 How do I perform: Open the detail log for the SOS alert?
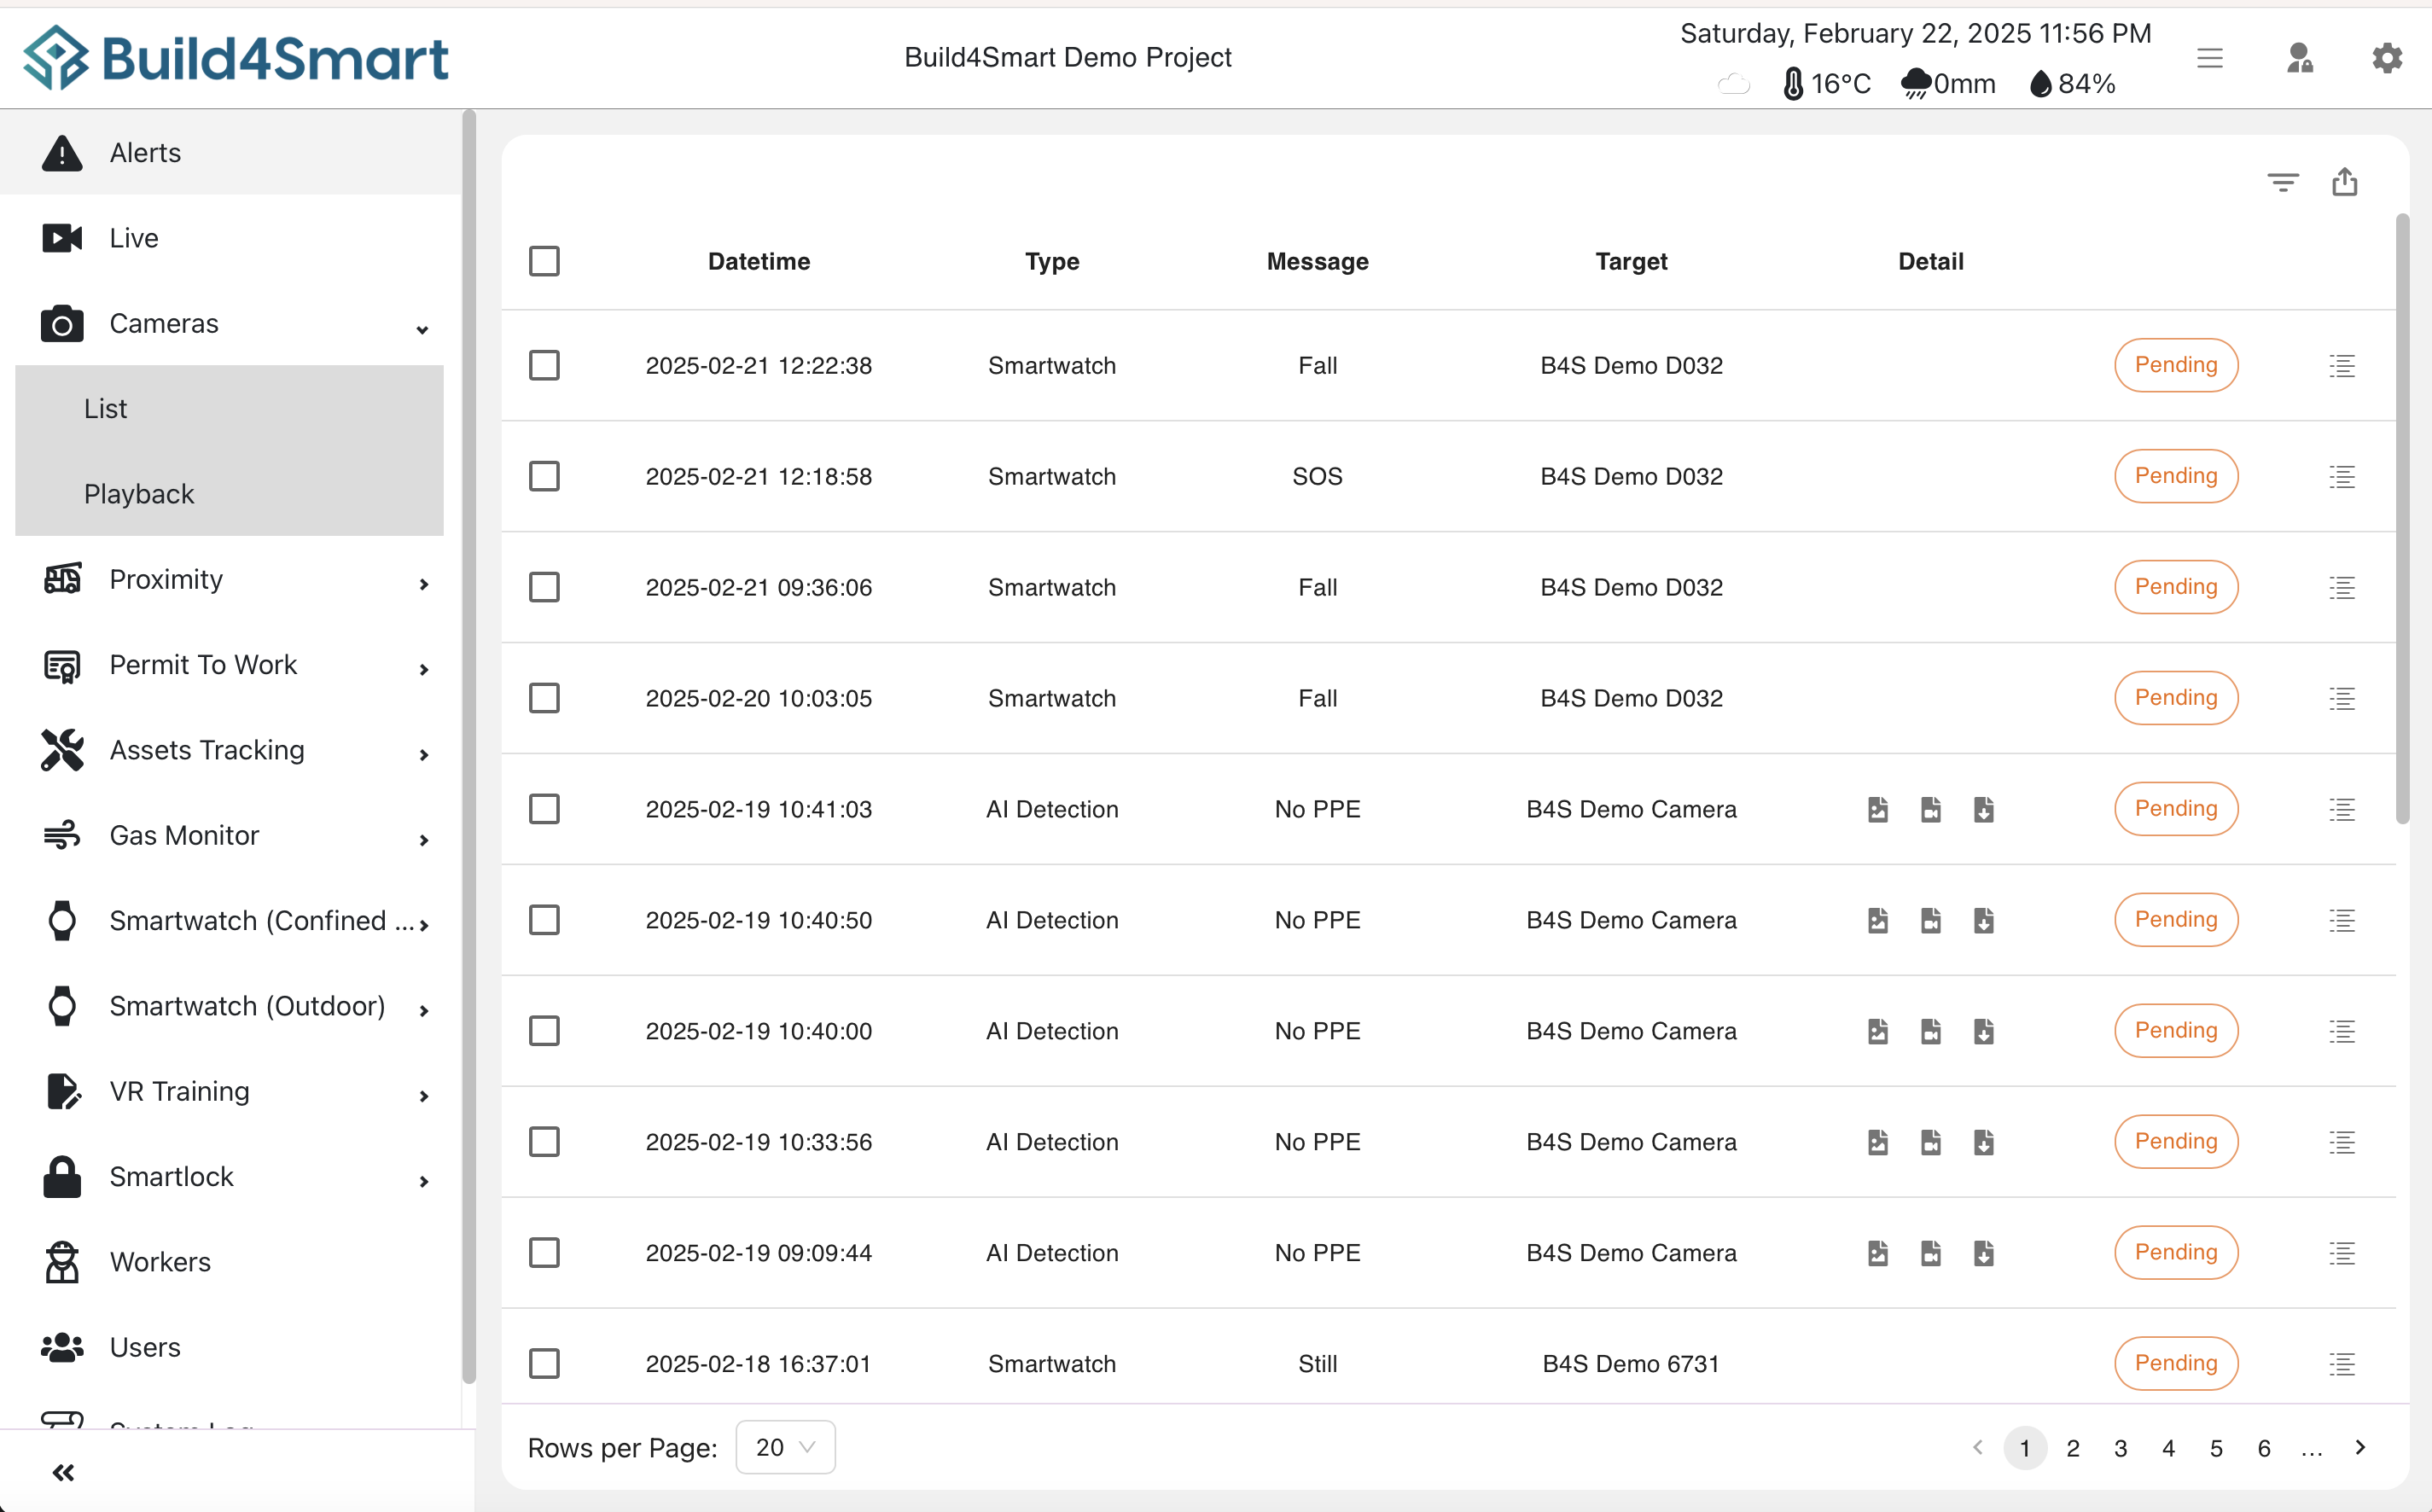(x=2342, y=476)
